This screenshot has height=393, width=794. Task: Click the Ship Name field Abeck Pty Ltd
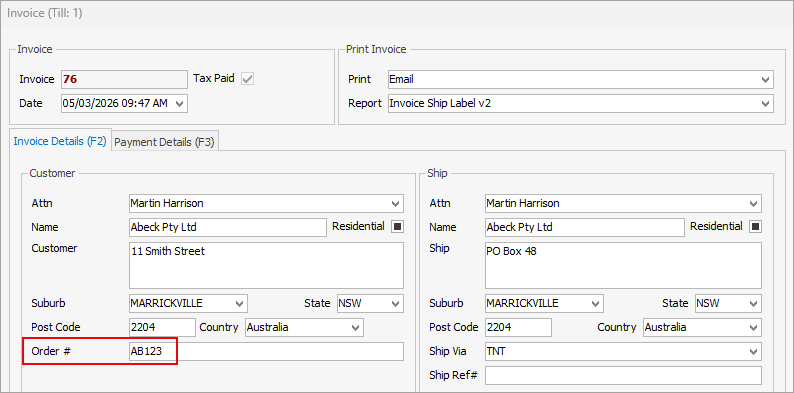pos(585,227)
